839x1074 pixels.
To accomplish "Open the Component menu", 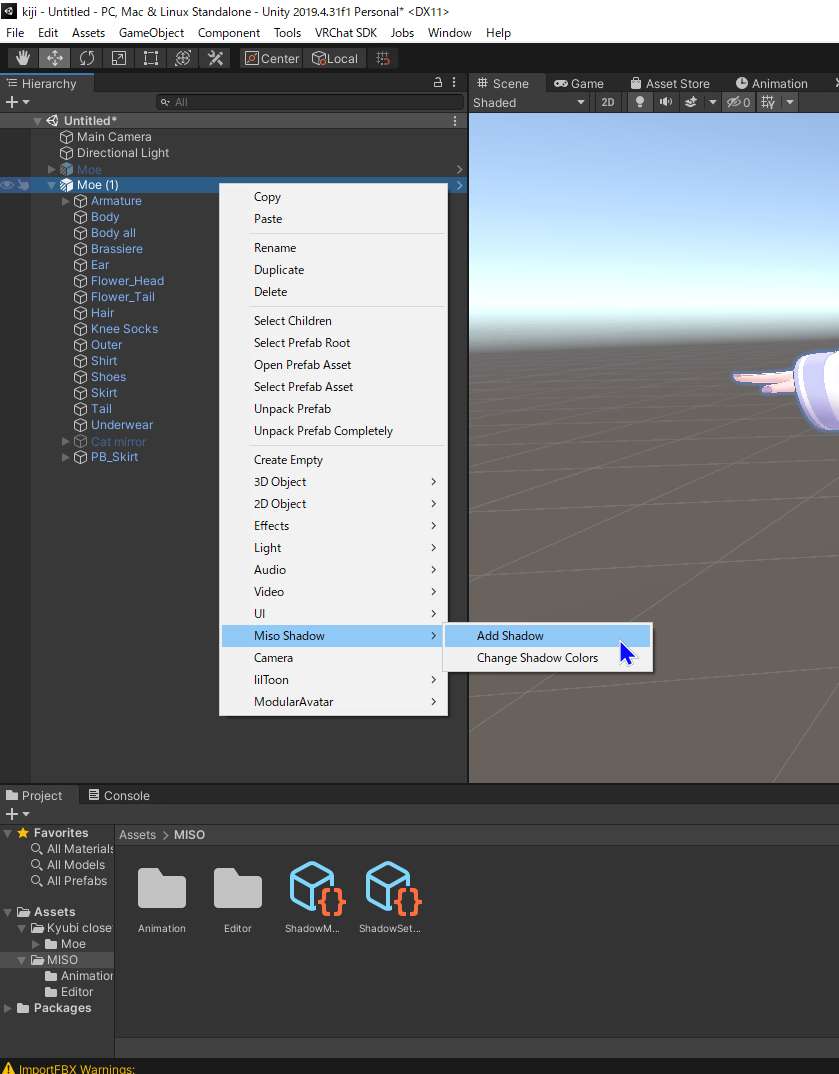I will click(x=229, y=33).
